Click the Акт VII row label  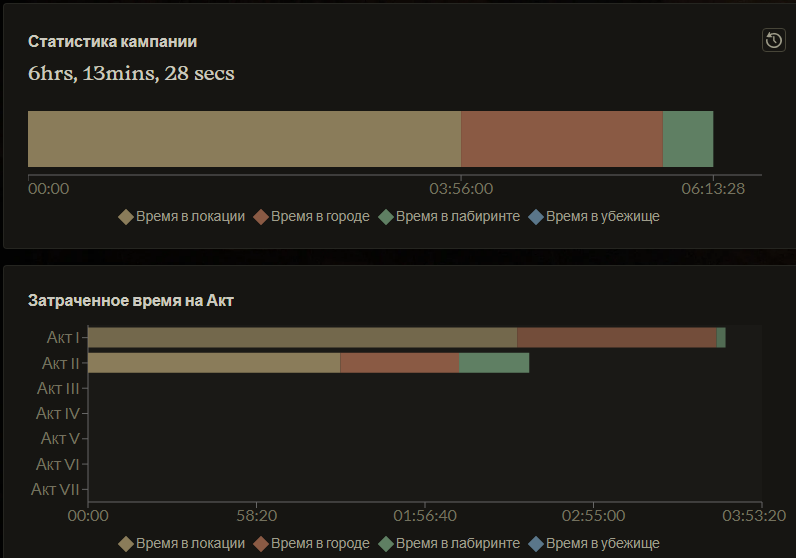click(x=55, y=489)
